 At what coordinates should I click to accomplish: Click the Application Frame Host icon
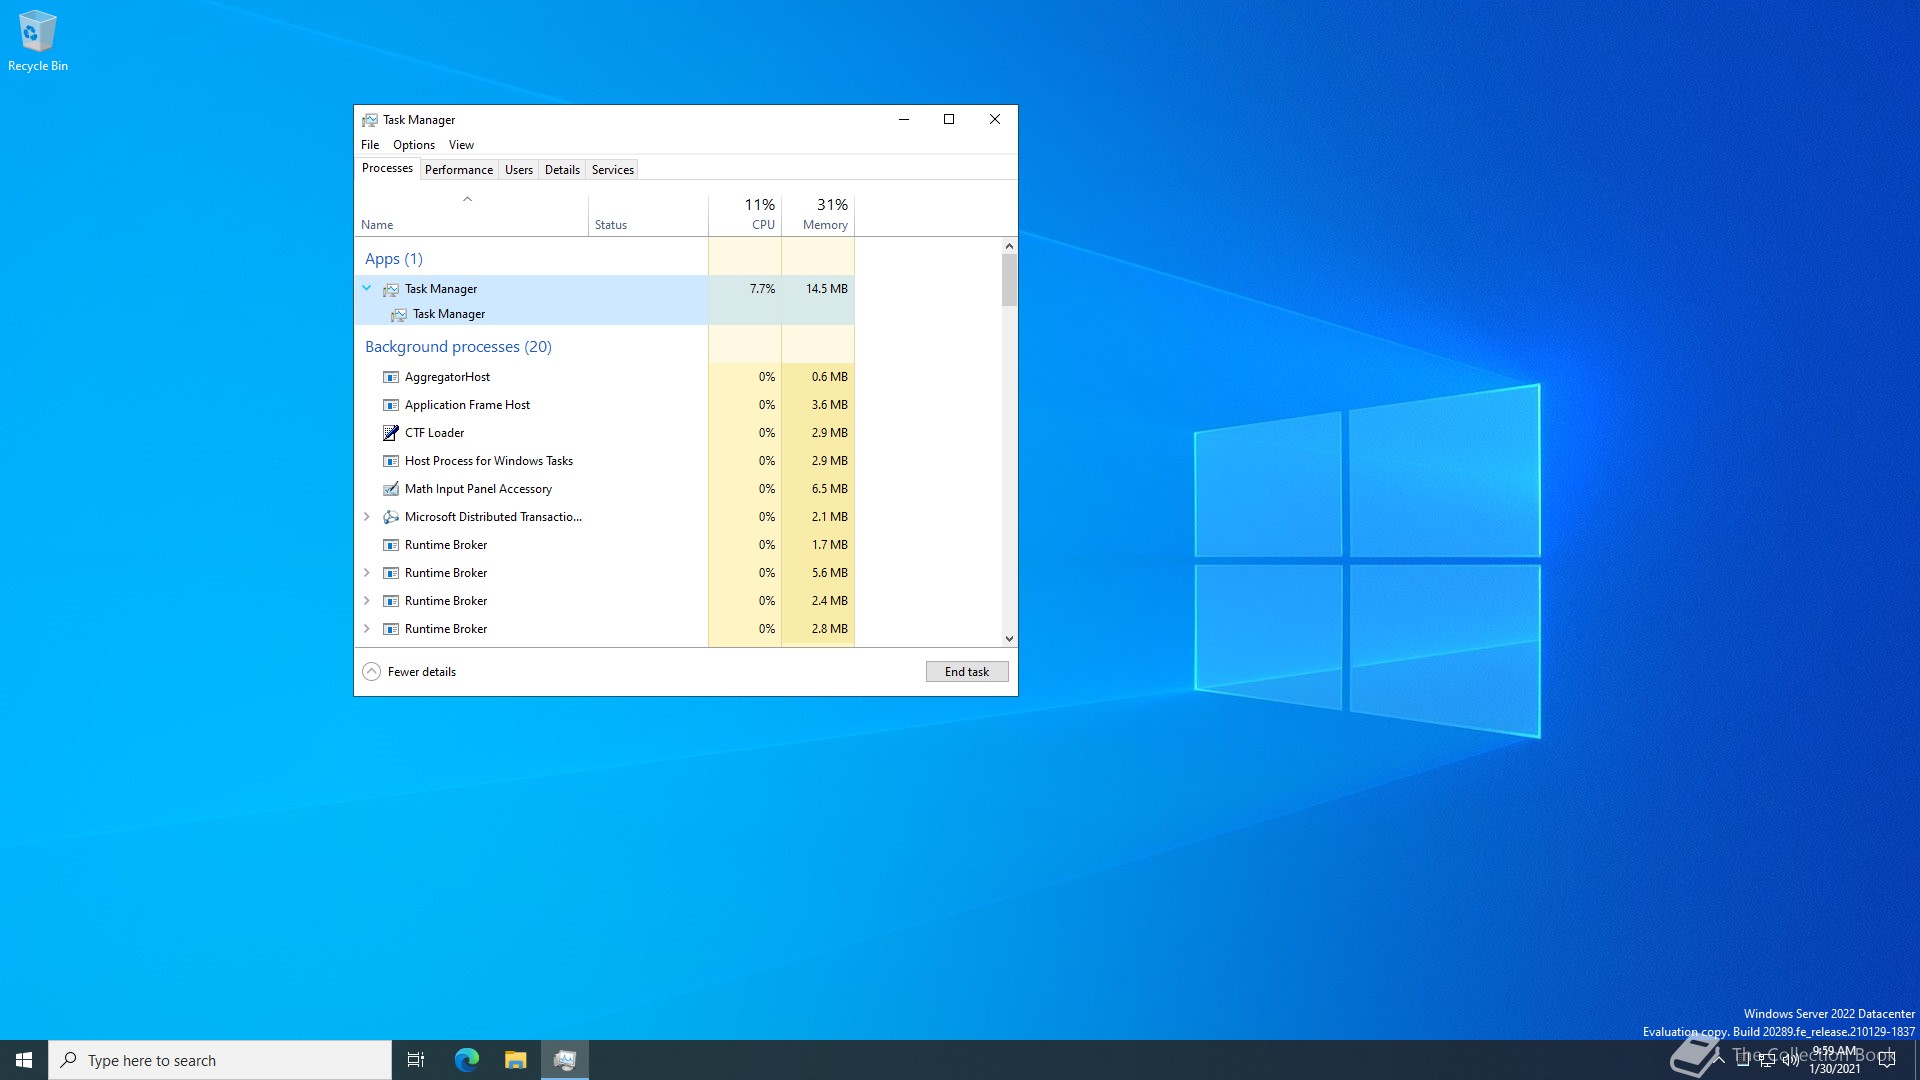(391, 405)
